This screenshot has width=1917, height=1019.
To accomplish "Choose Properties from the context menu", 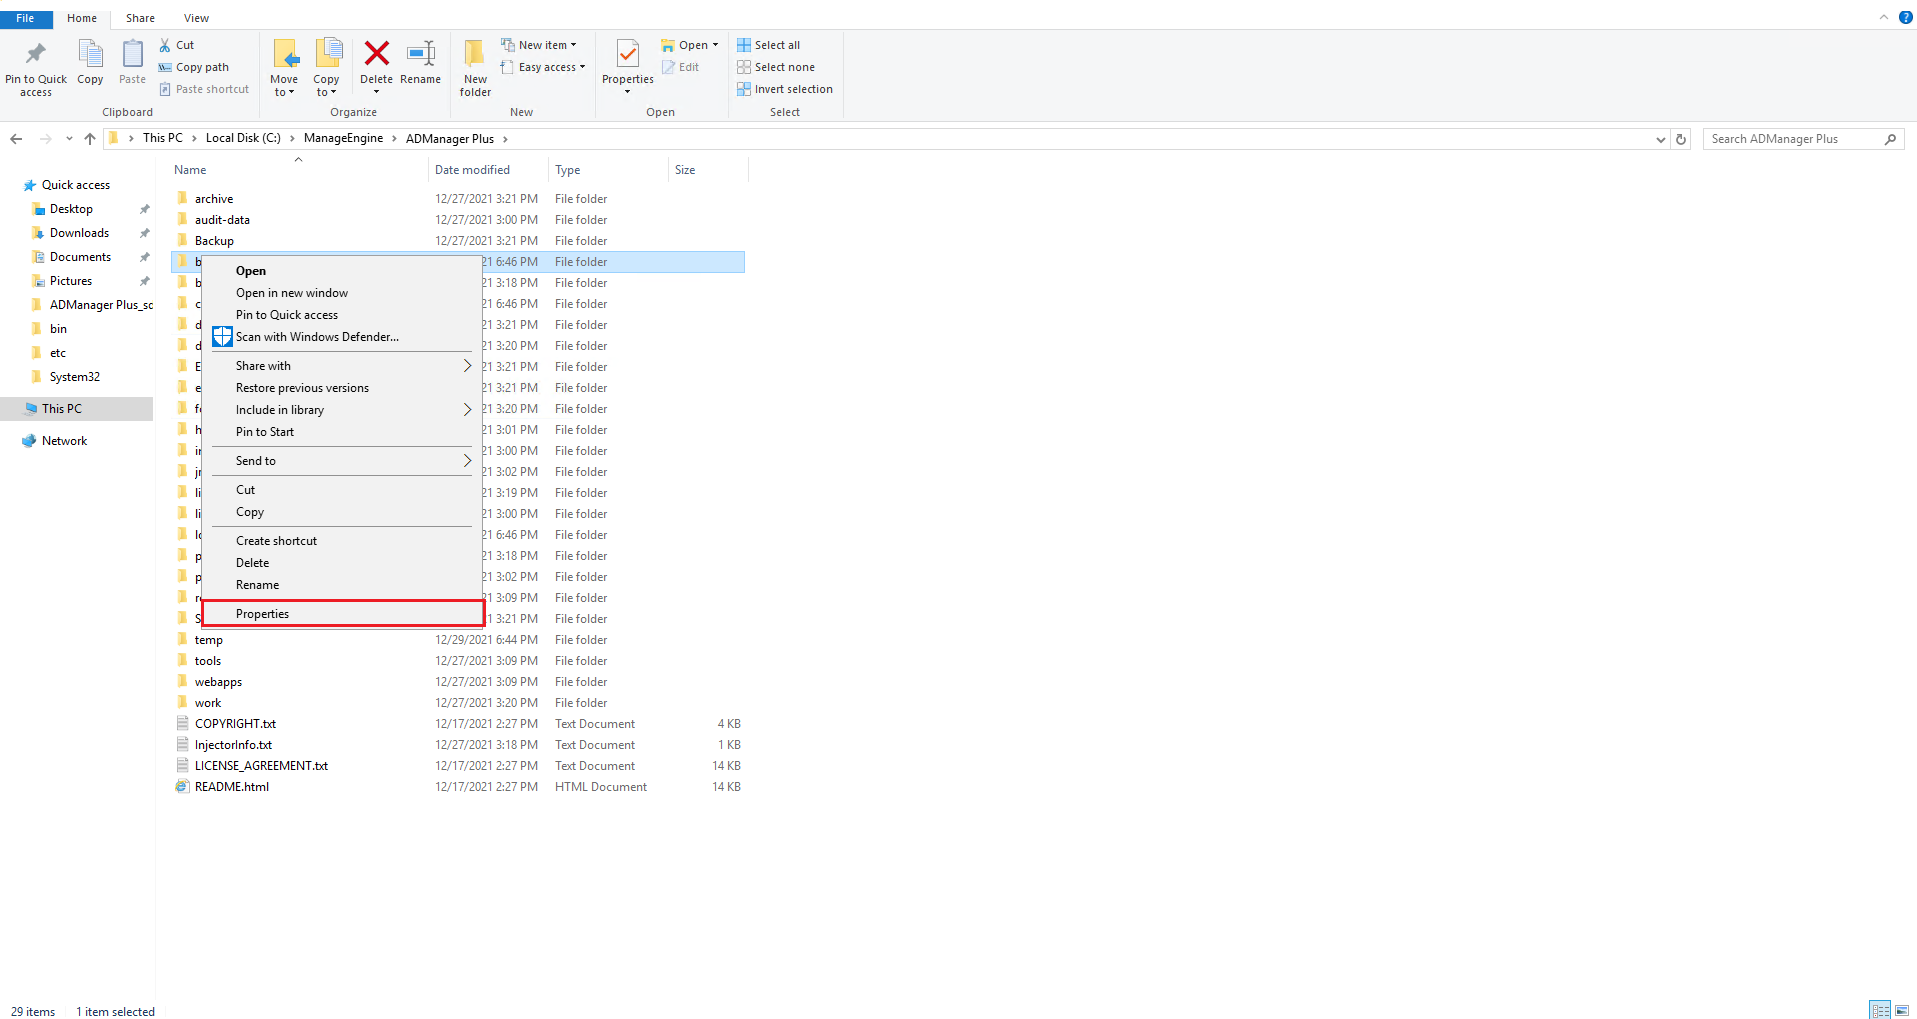I will click(342, 614).
